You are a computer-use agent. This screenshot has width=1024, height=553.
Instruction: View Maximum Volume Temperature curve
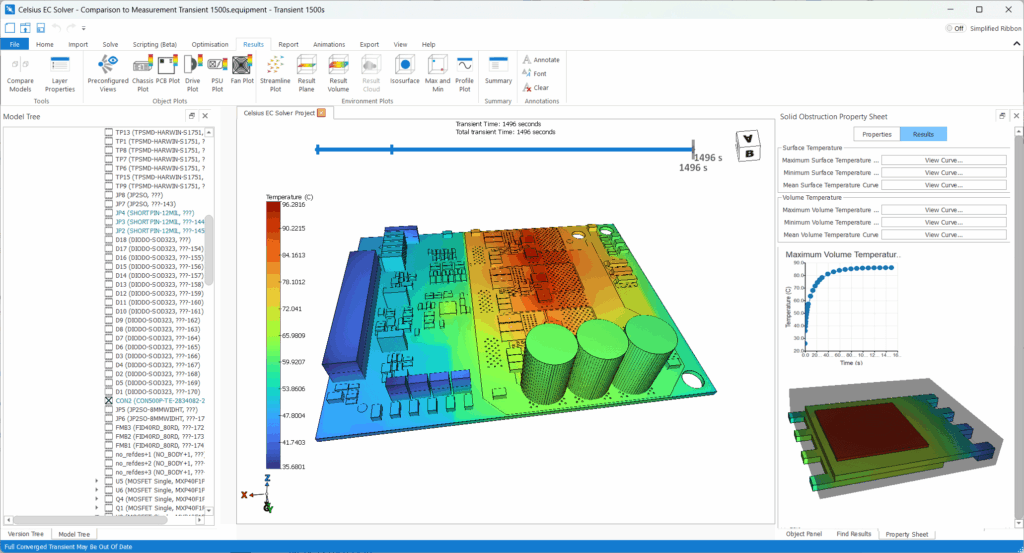point(944,210)
